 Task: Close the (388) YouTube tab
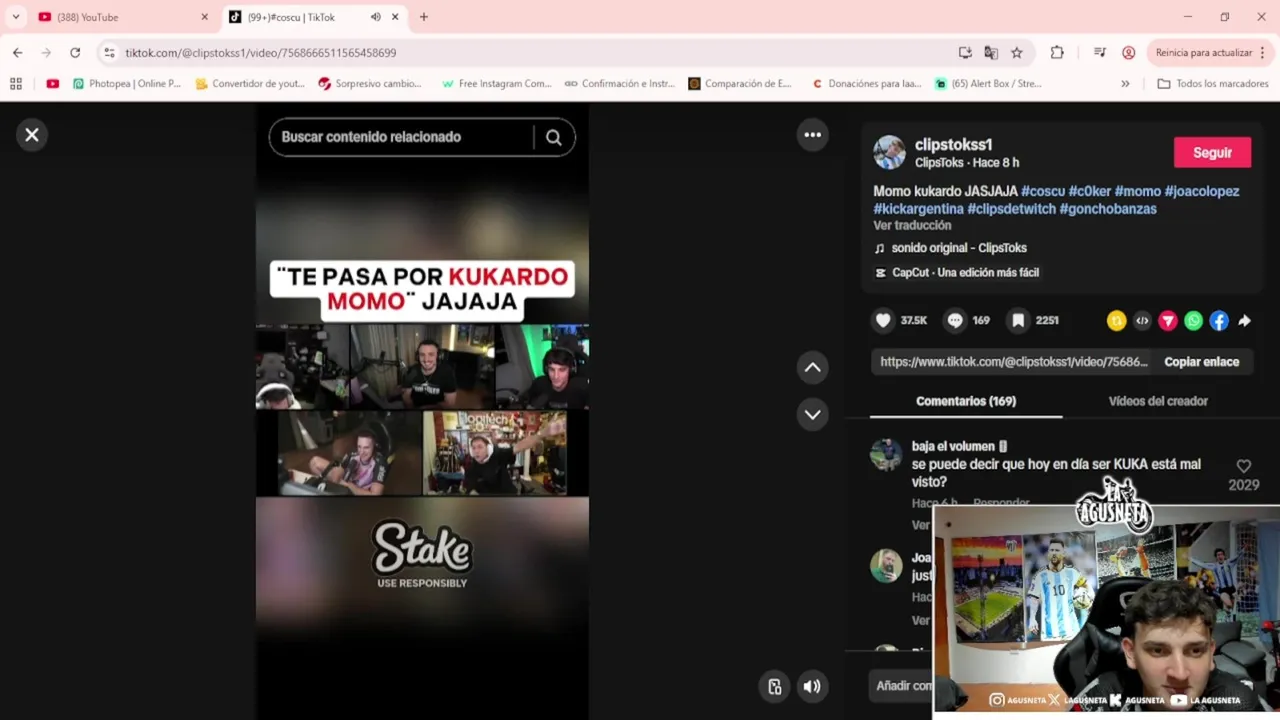[204, 17]
